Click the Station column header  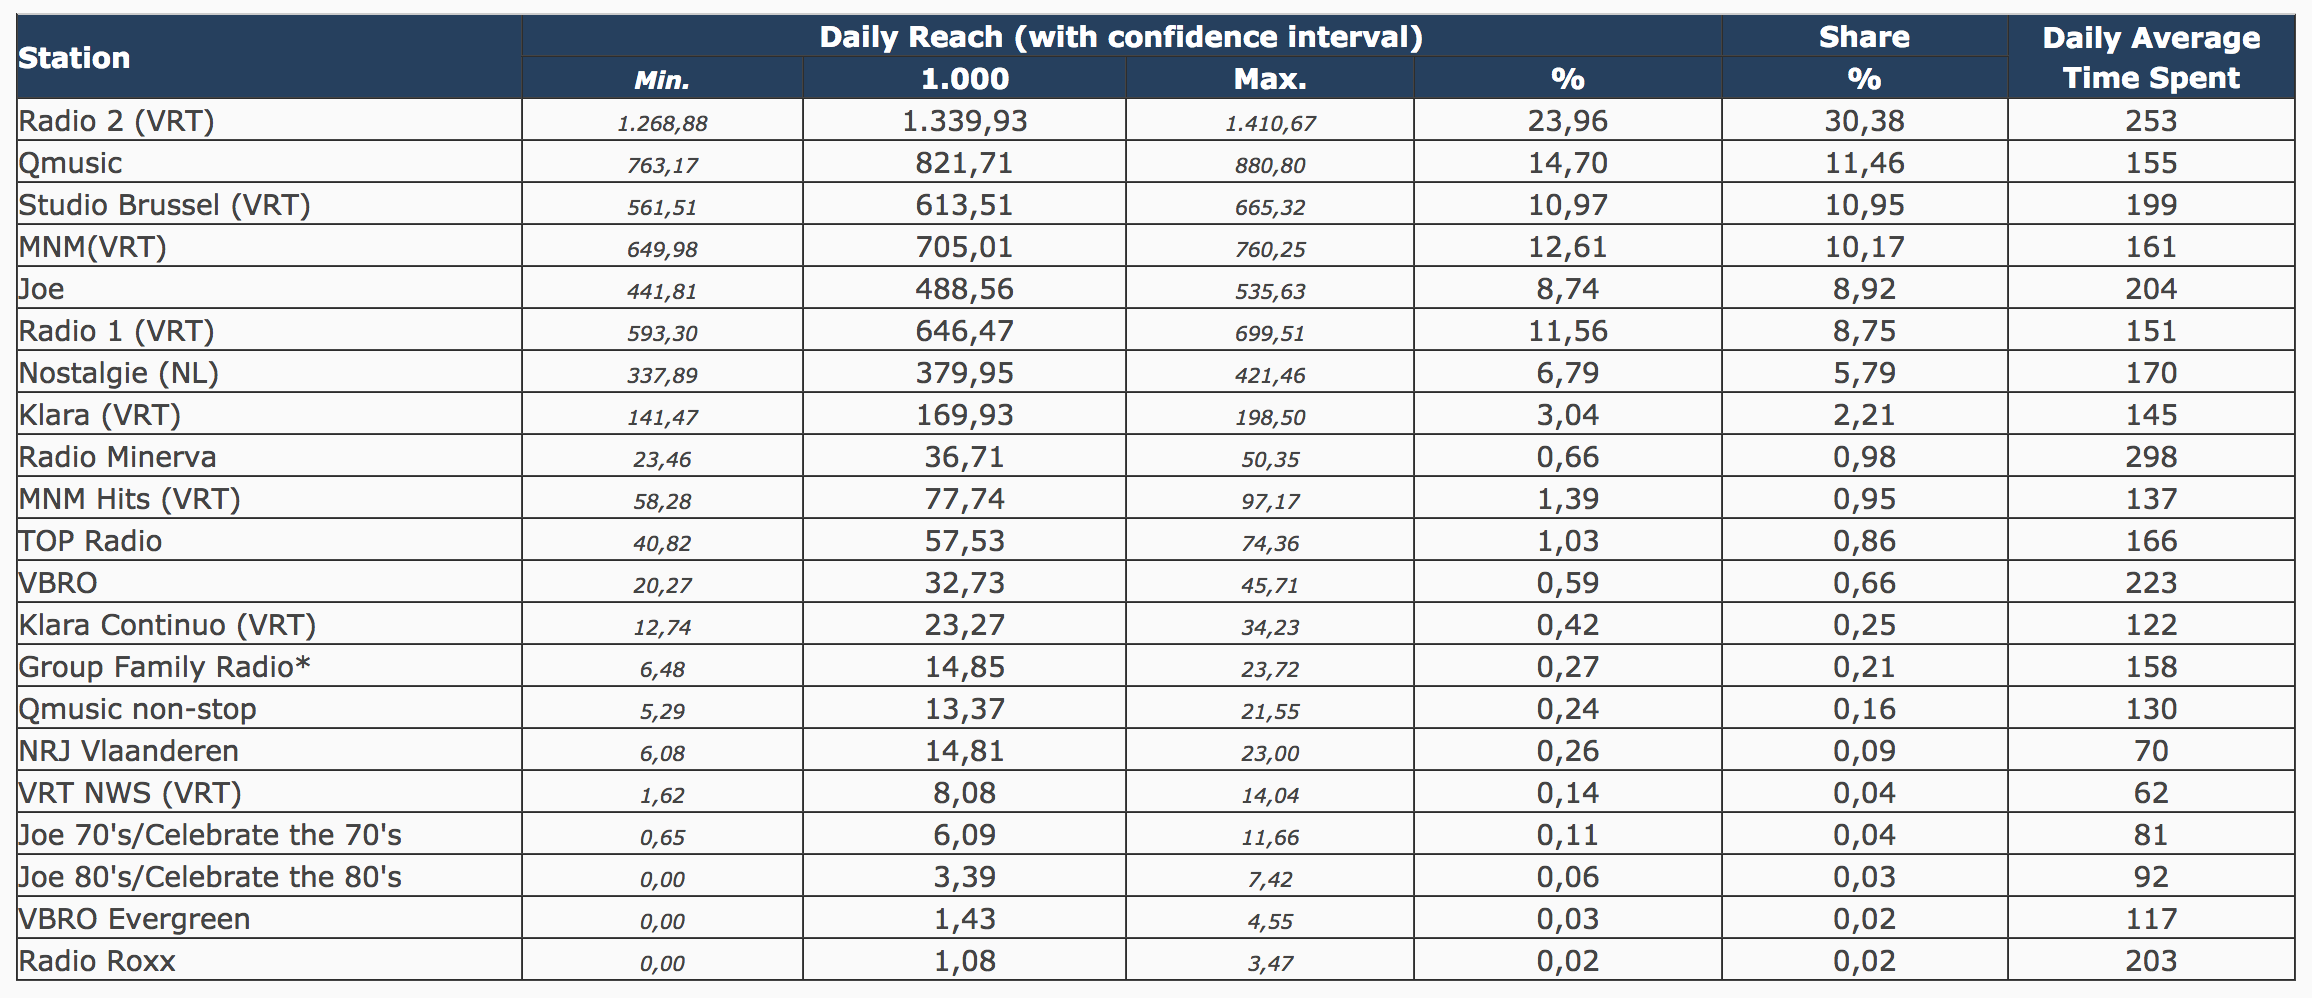point(75,58)
